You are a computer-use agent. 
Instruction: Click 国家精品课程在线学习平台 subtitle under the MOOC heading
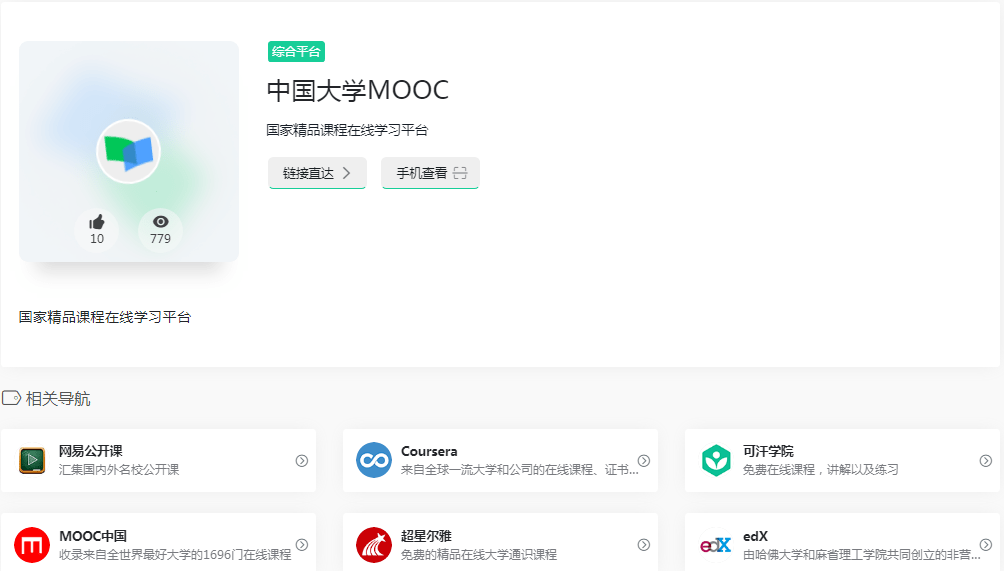(x=347, y=130)
